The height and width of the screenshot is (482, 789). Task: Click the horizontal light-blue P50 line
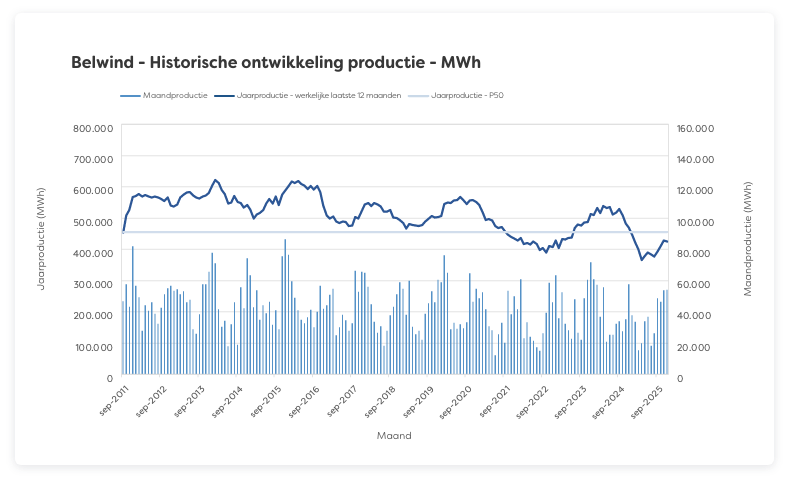point(400,232)
